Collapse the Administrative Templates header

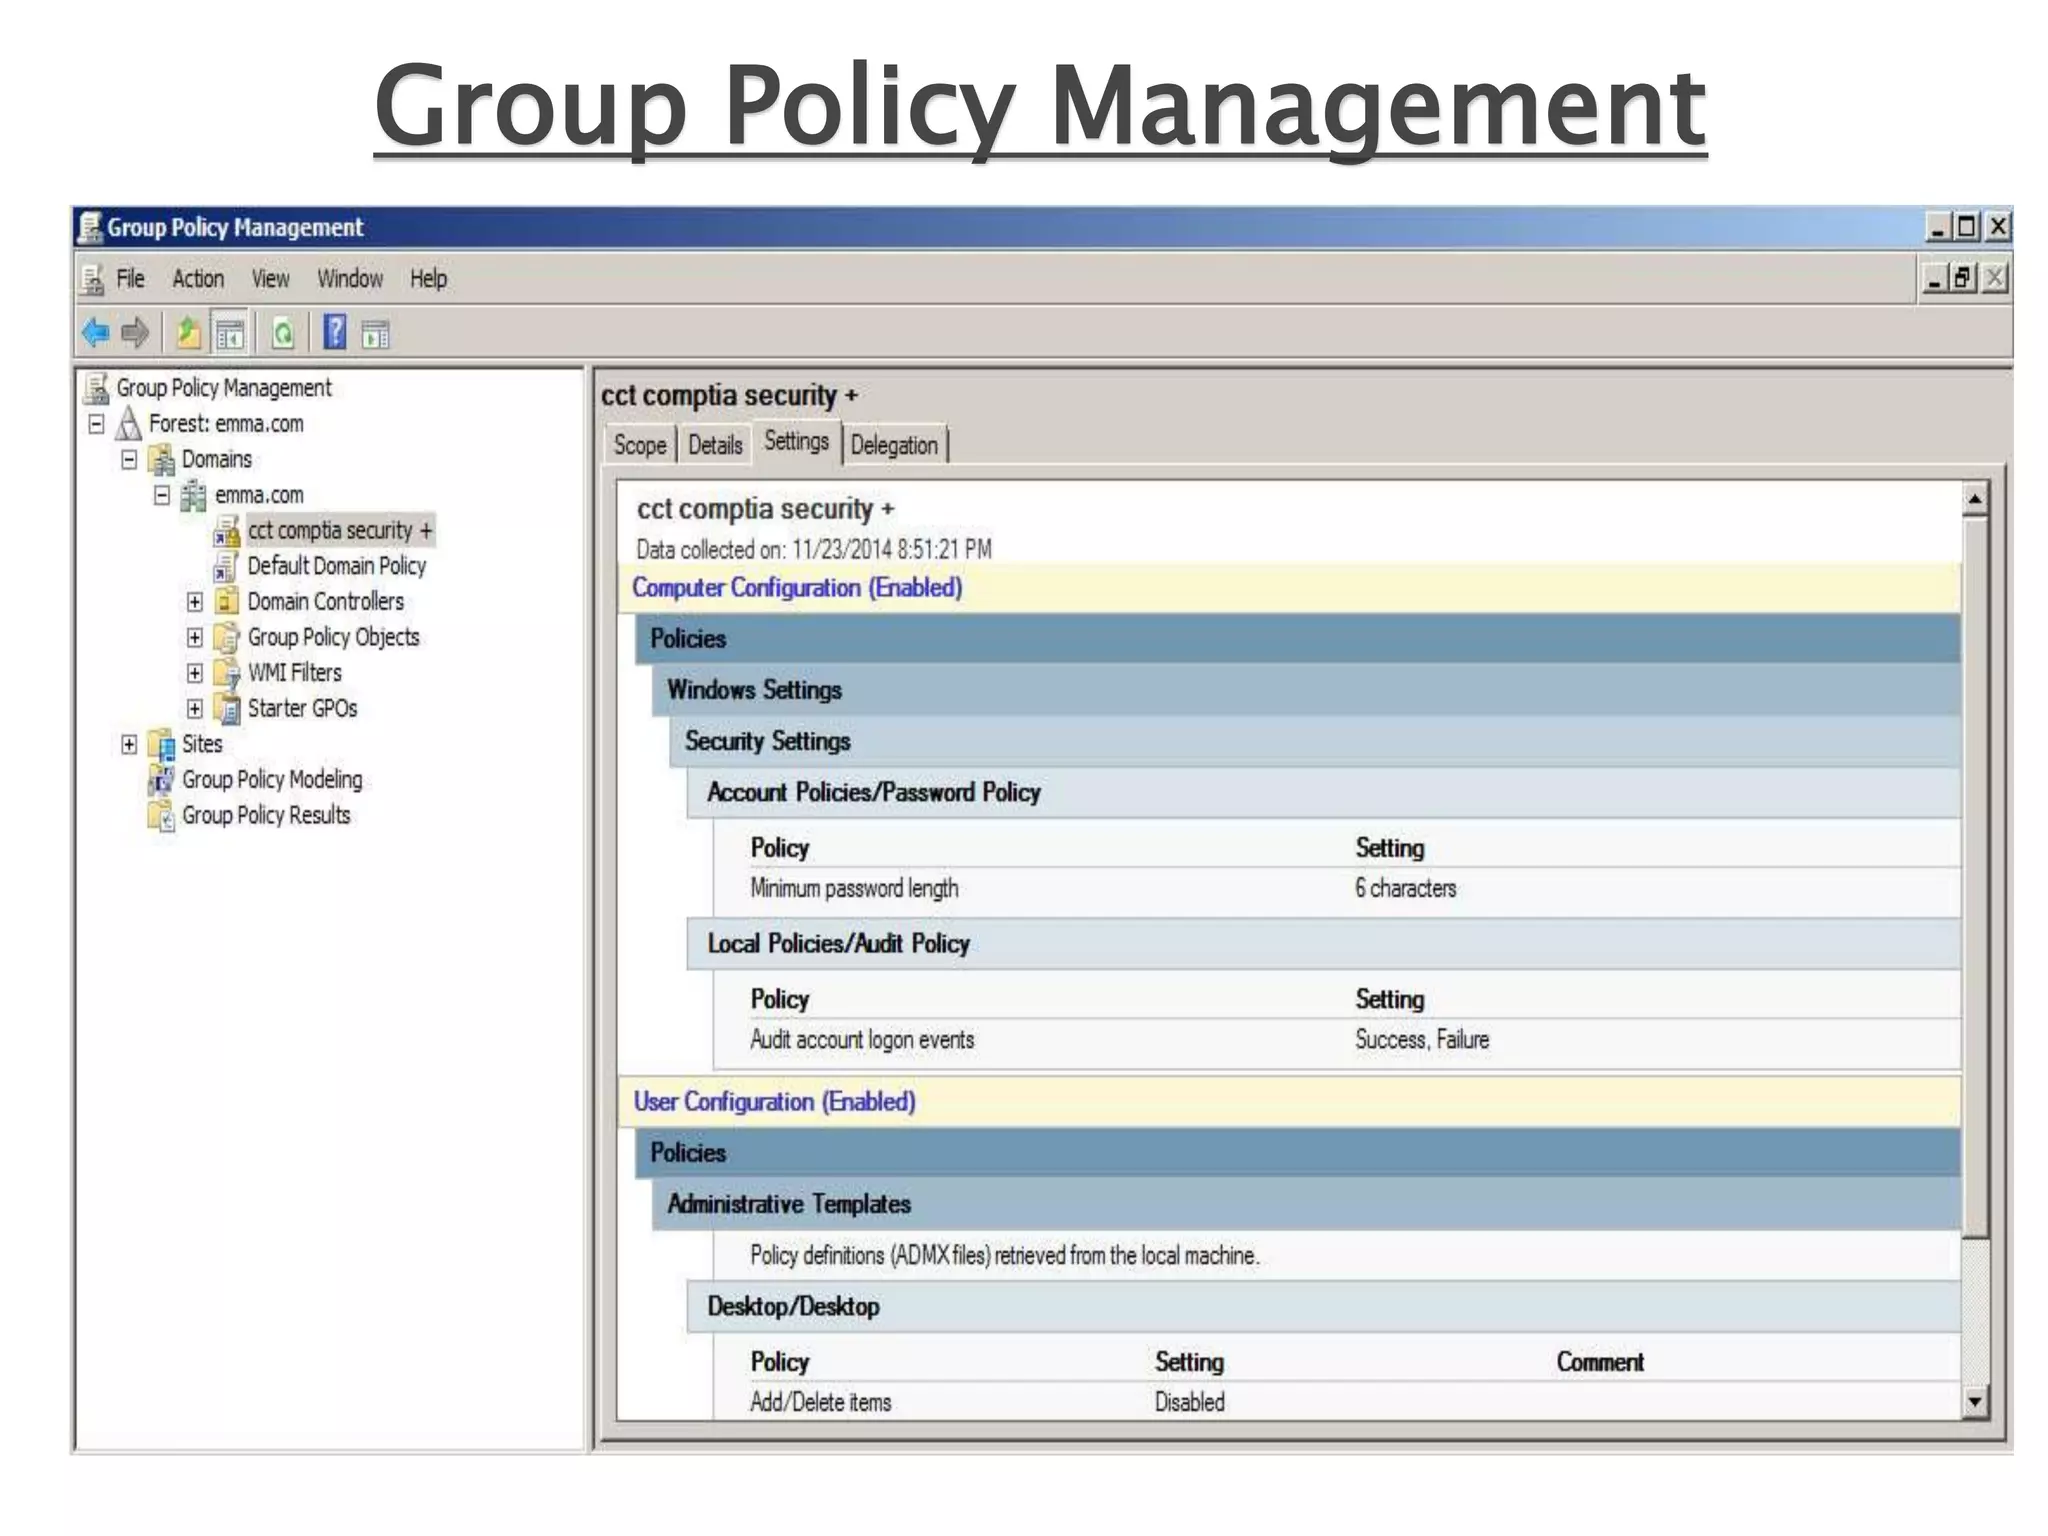coord(1306,1204)
